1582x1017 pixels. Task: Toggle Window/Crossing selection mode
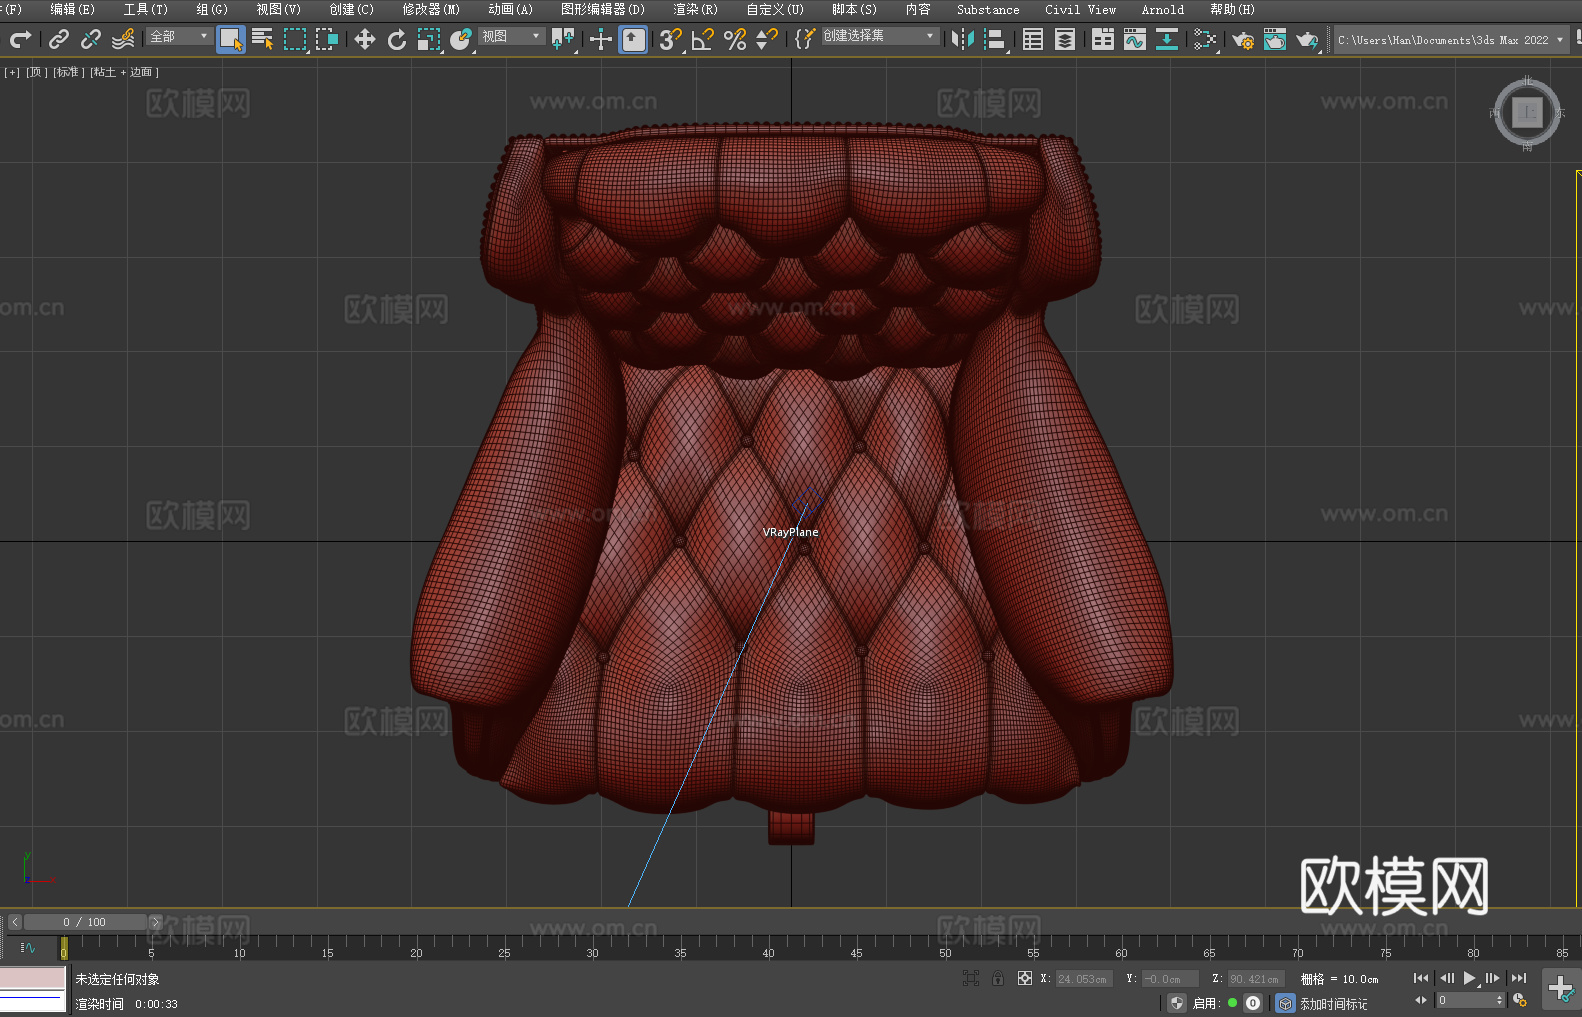(x=327, y=39)
